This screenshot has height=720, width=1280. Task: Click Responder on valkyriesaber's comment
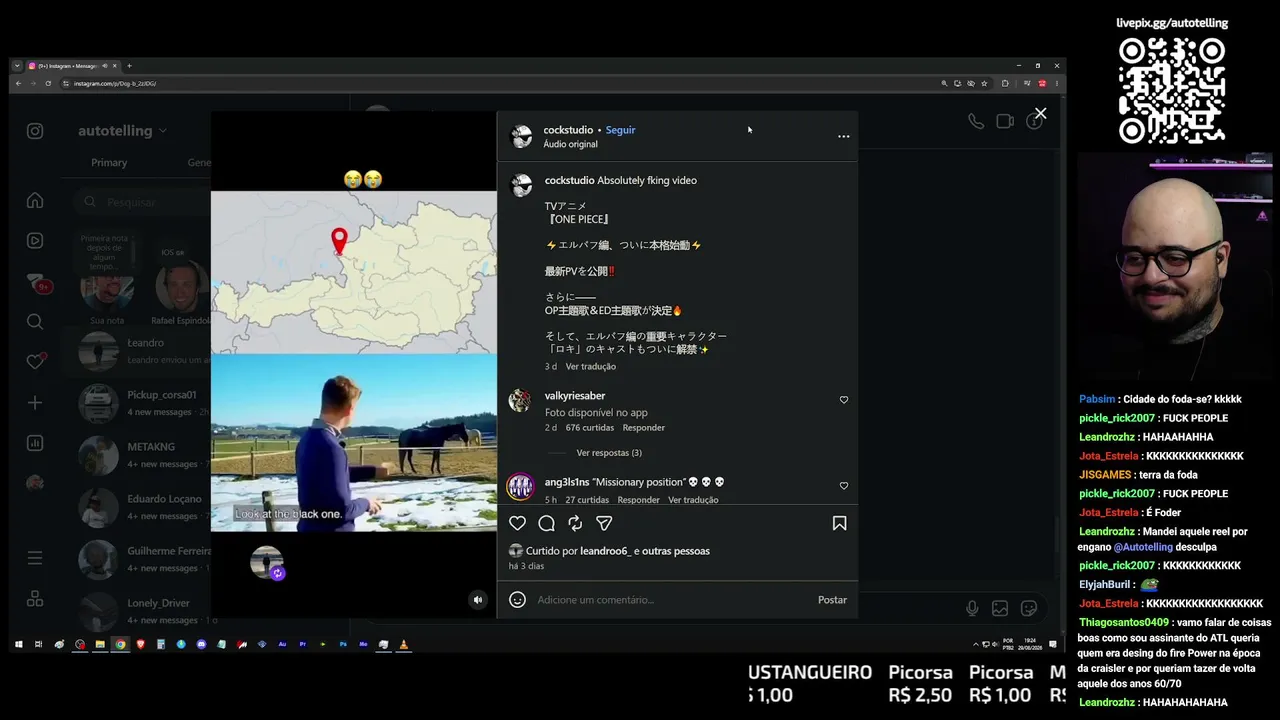pos(643,428)
